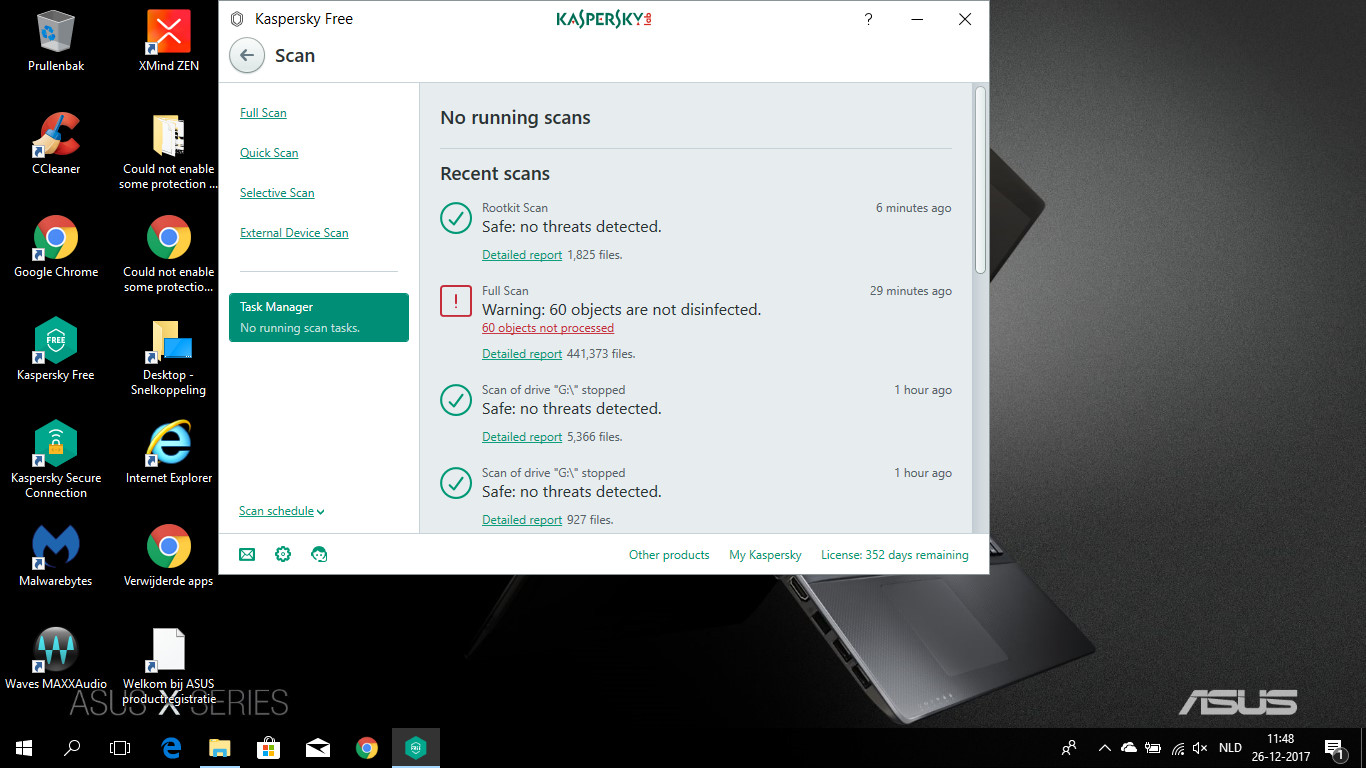
Task: Click NLD language indicator in tray
Action: pyautogui.click(x=1230, y=747)
